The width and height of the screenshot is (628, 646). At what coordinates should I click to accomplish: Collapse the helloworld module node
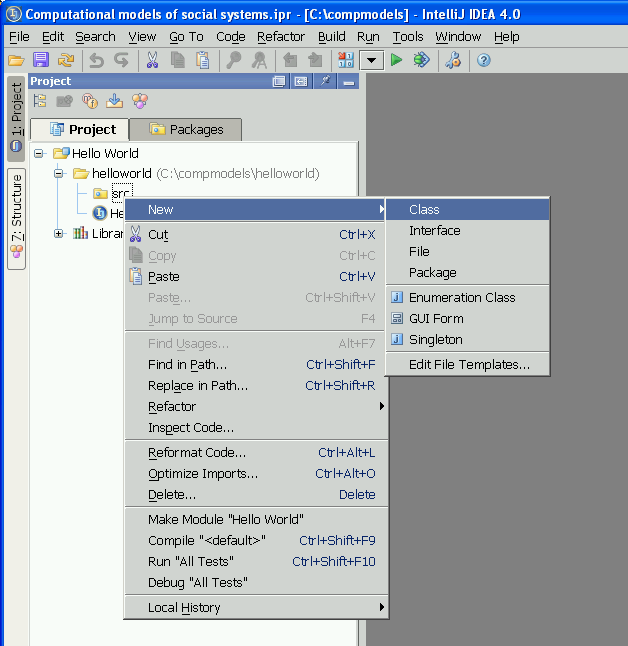click(59, 173)
